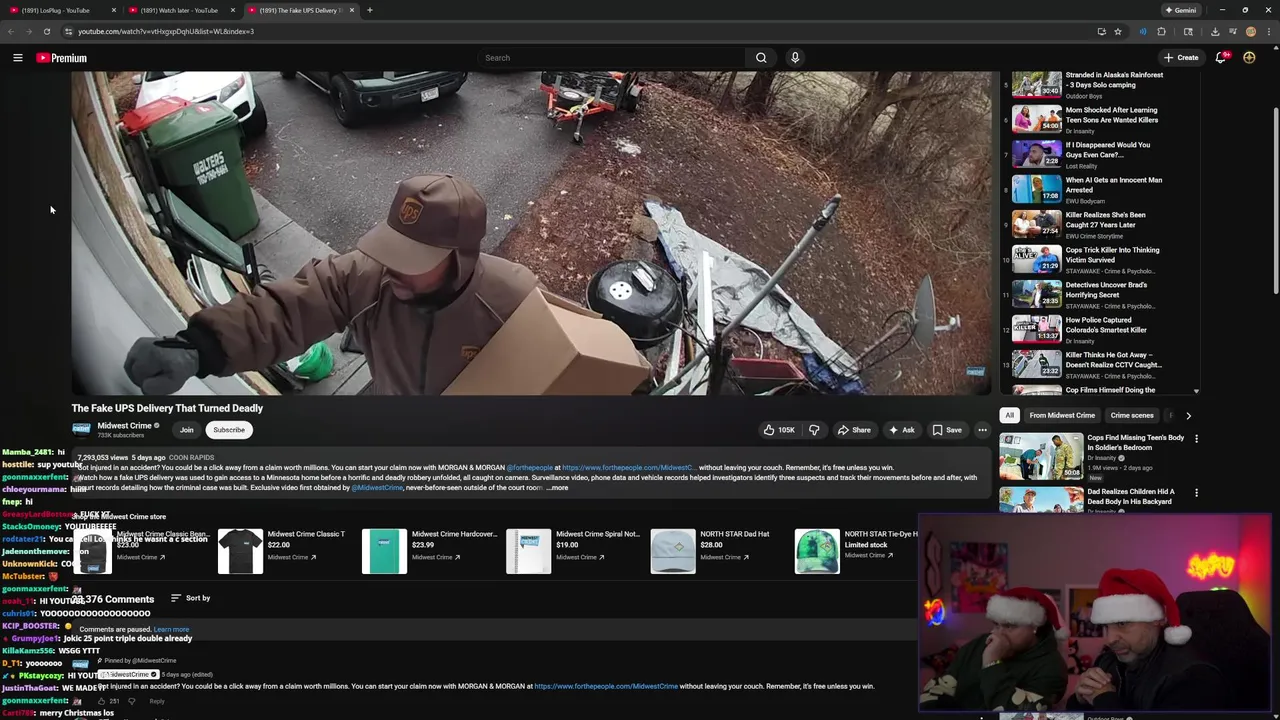Play Cops Find Missing Teen's Body thumbnail
1280x720 pixels.
1040,457
